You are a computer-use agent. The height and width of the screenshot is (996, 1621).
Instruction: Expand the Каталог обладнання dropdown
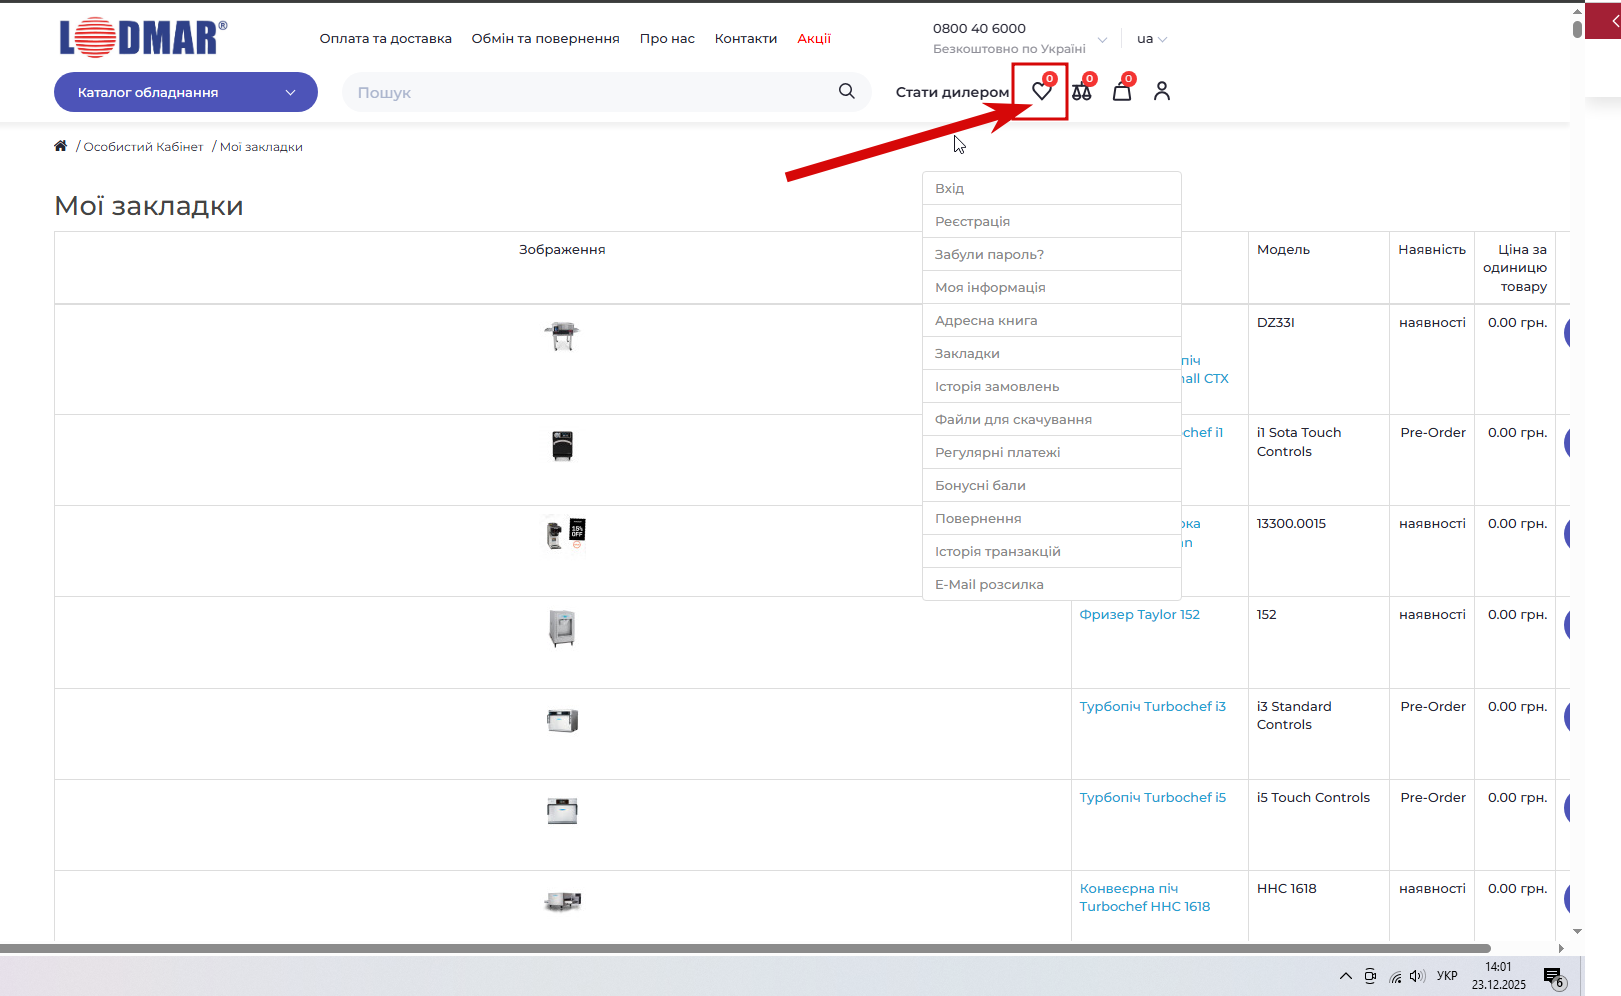coord(186,92)
